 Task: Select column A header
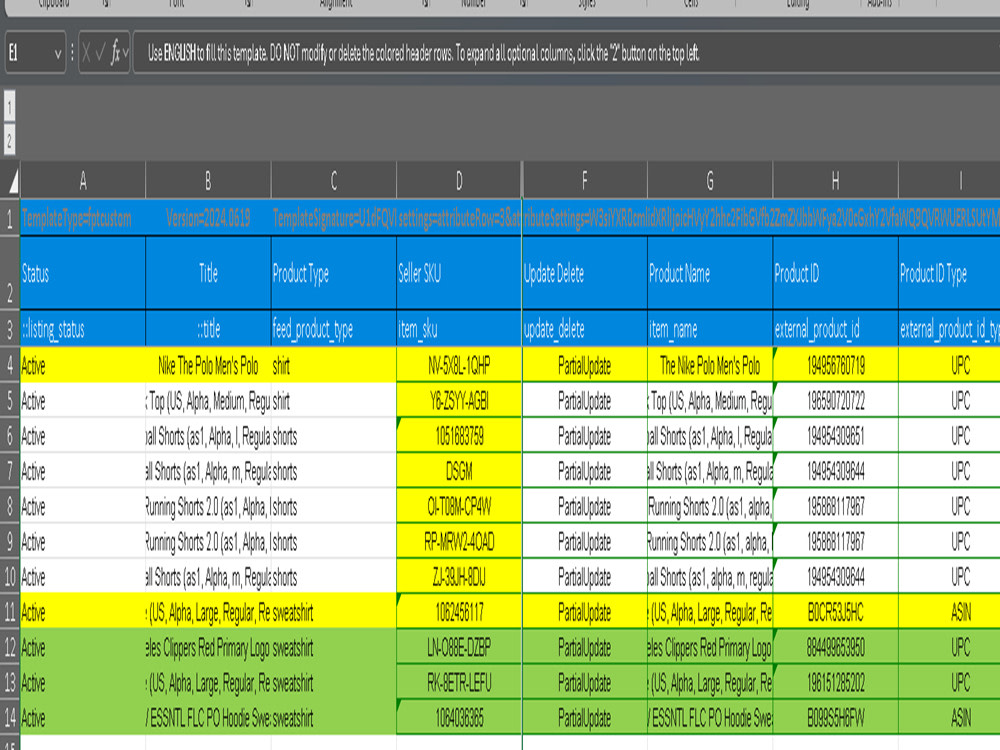[83, 180]
